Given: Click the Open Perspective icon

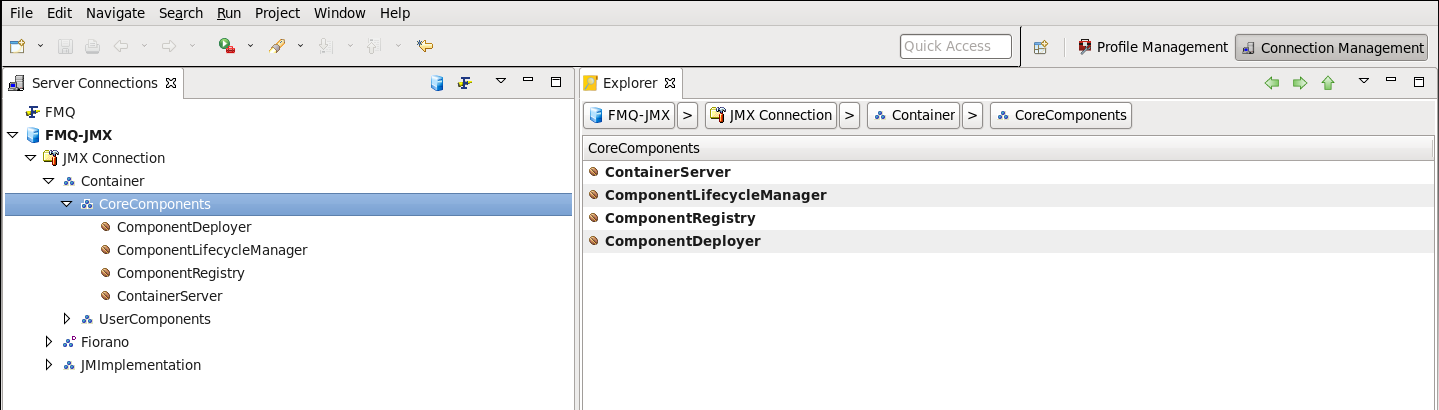Looking at the screenshot, I should 1040,47.
